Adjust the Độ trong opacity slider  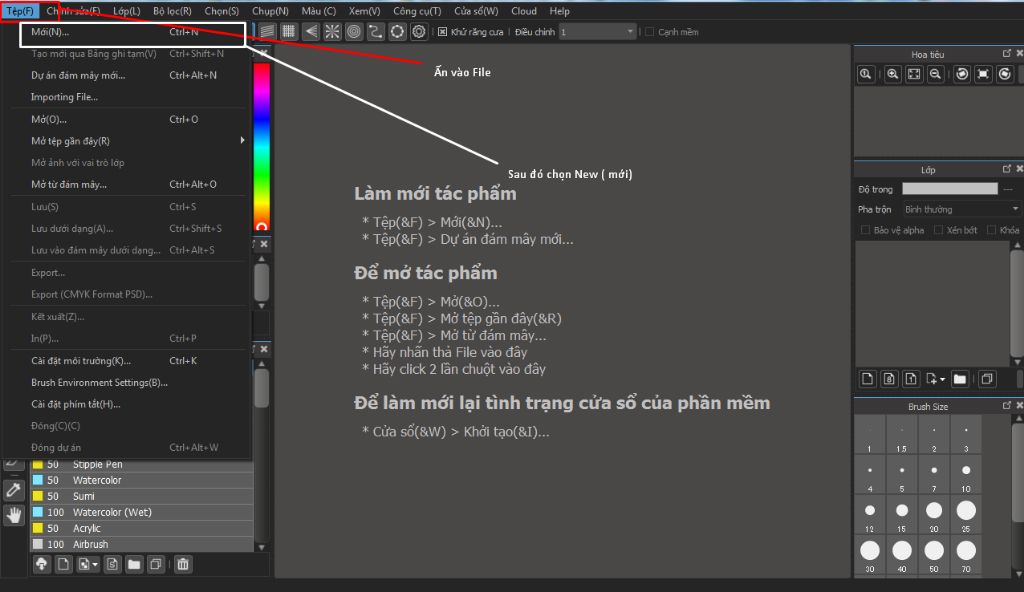click(x=950, y=189)
